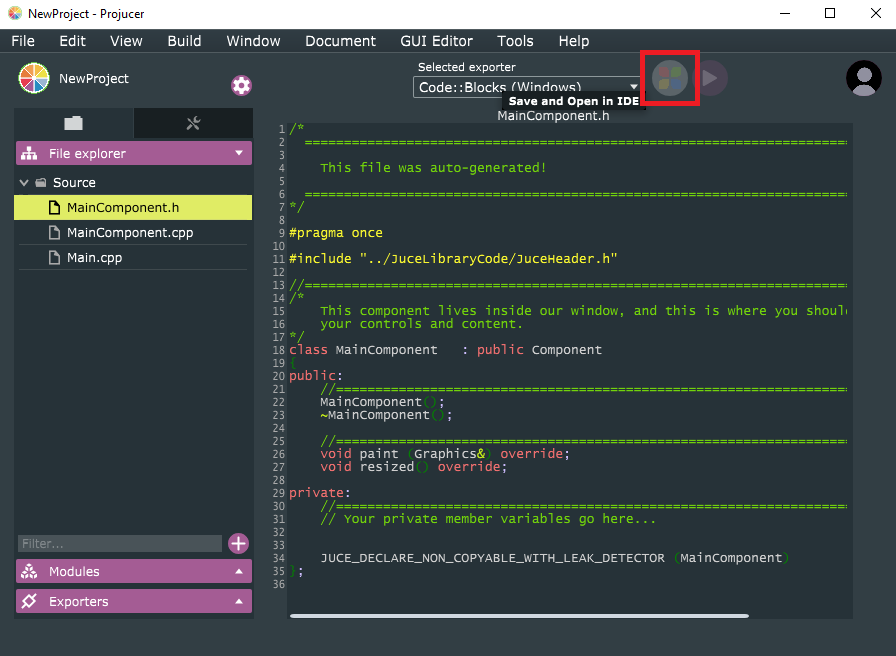Screen dimensions: 896x656
Task: Click the plus add file button
Action: point(238,543)
